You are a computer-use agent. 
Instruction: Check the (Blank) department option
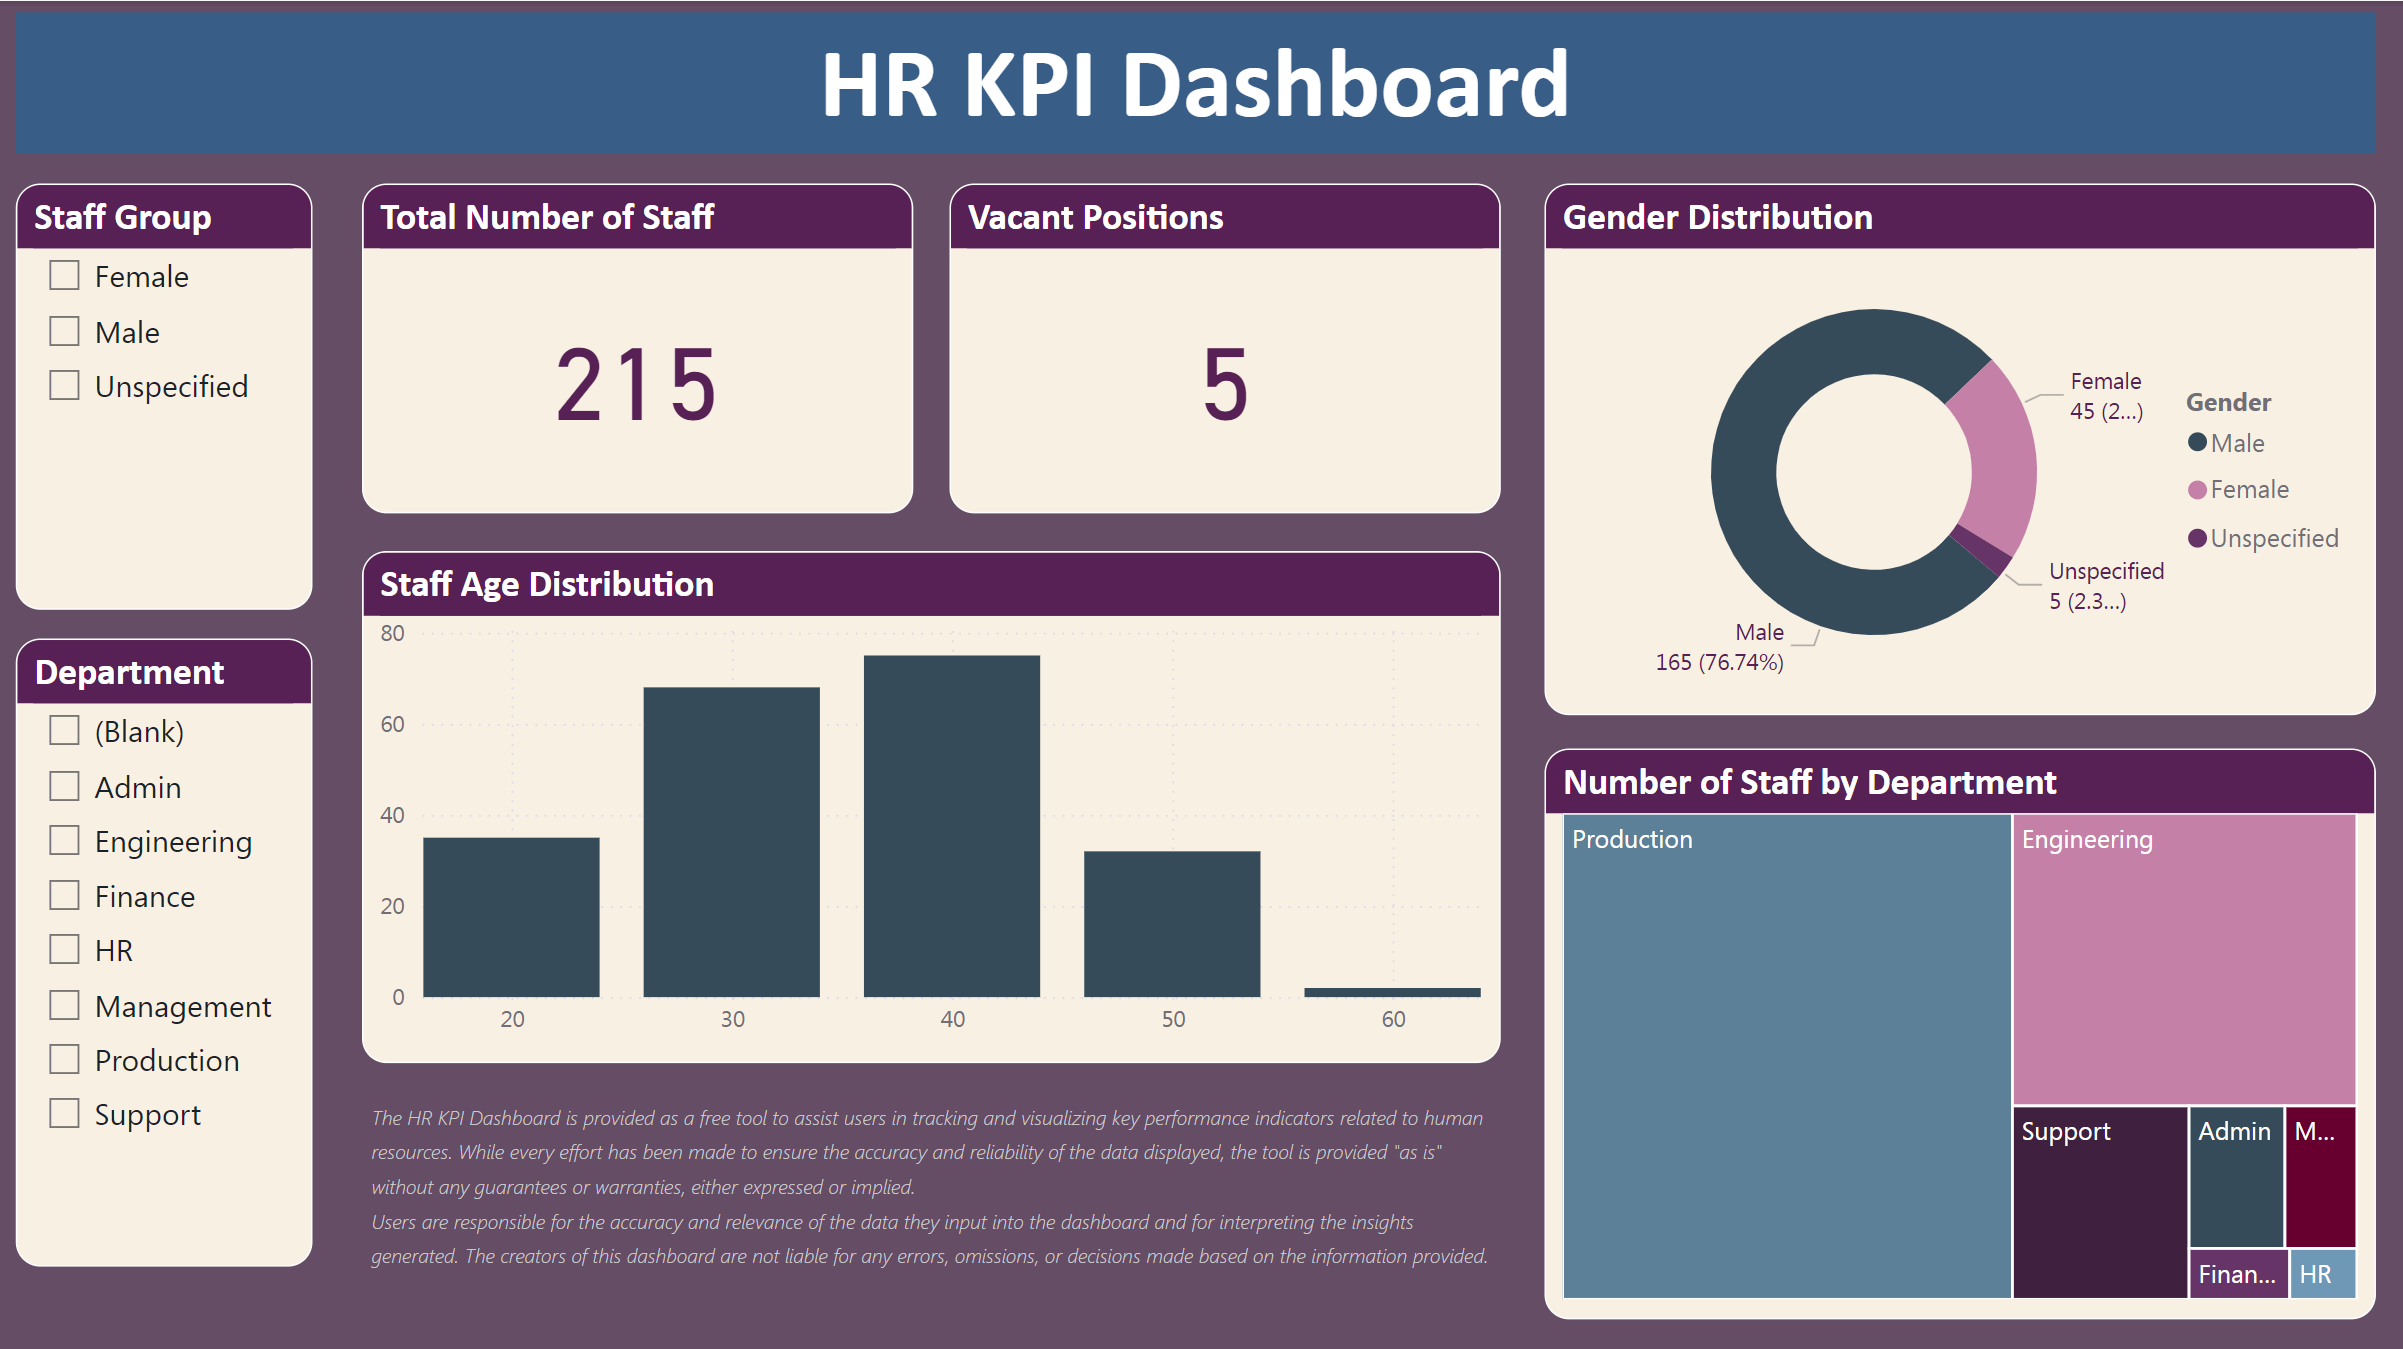point(64,731)
